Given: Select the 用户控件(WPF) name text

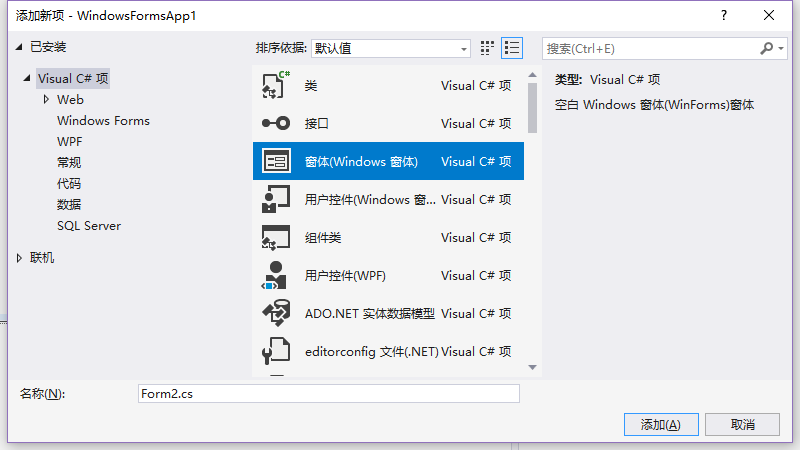Looking at the screenshot, I should (345, 276).
